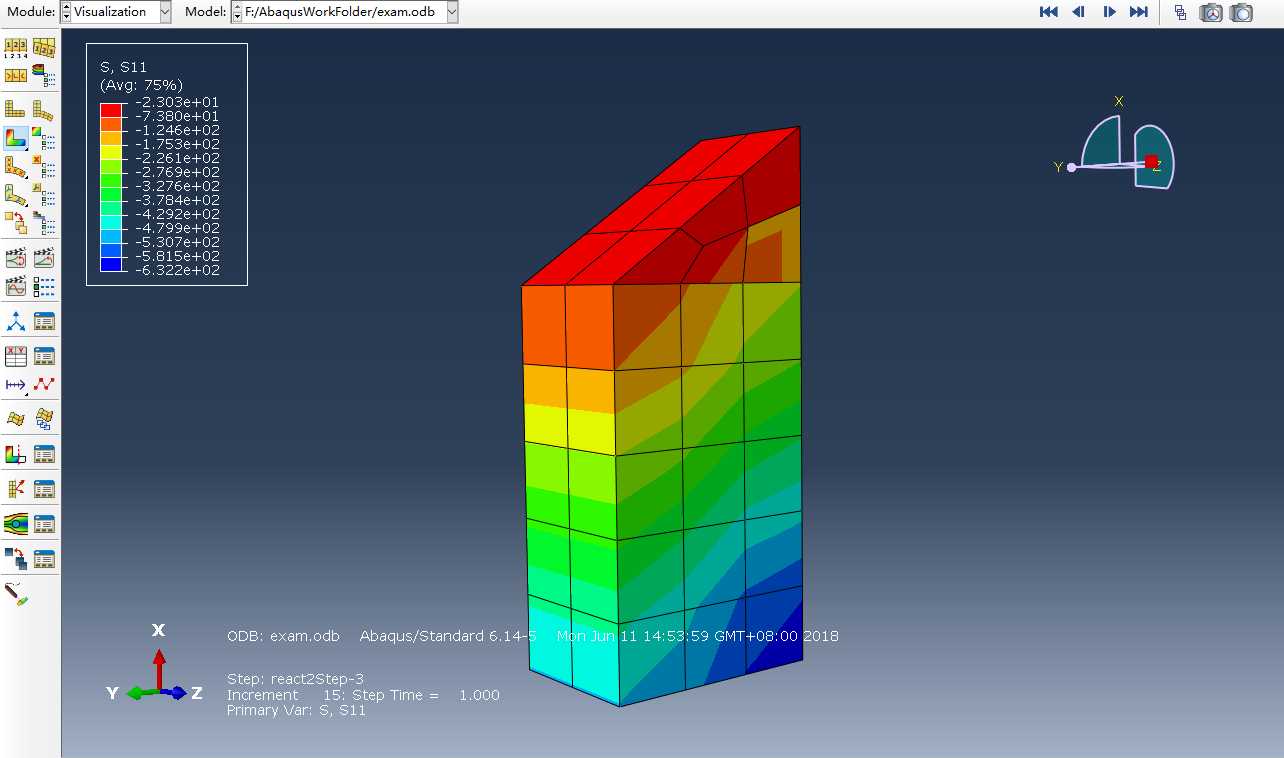Plot the deformed shape
This screenshot has height=758, width=1284.
44,109
